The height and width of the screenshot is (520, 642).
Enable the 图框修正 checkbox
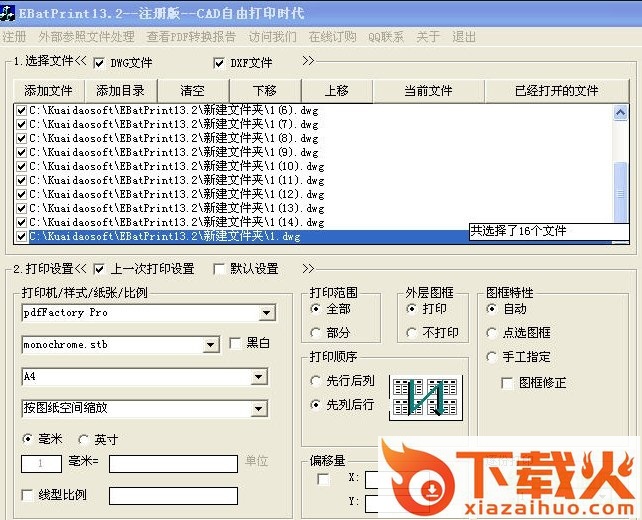coord(507,383)
